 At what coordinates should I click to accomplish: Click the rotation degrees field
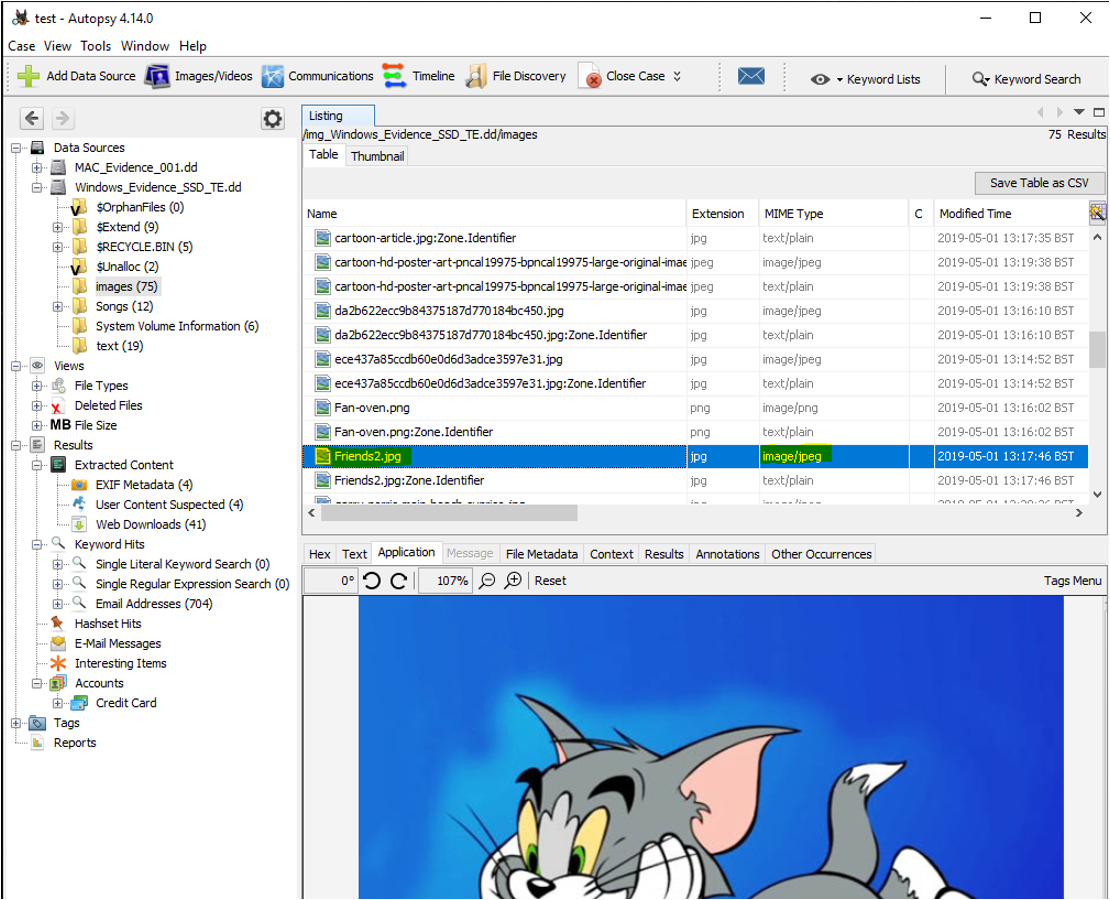332,581
